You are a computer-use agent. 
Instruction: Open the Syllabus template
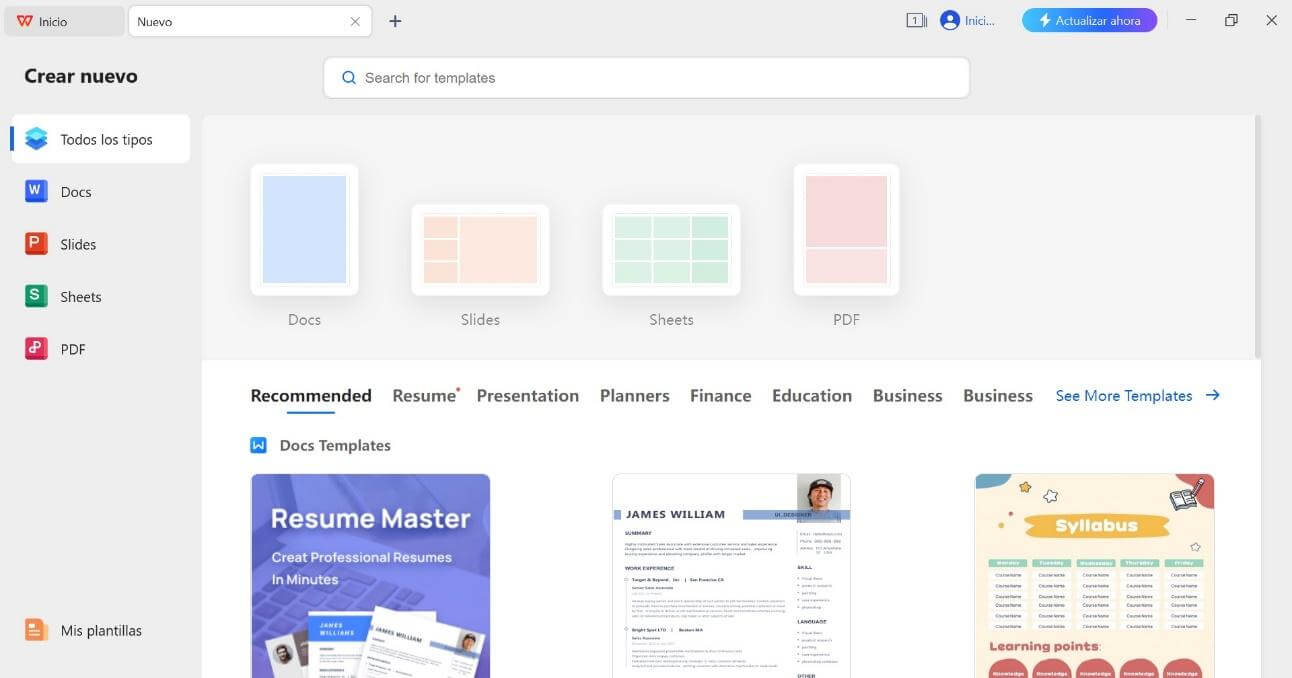[1094, 575]
